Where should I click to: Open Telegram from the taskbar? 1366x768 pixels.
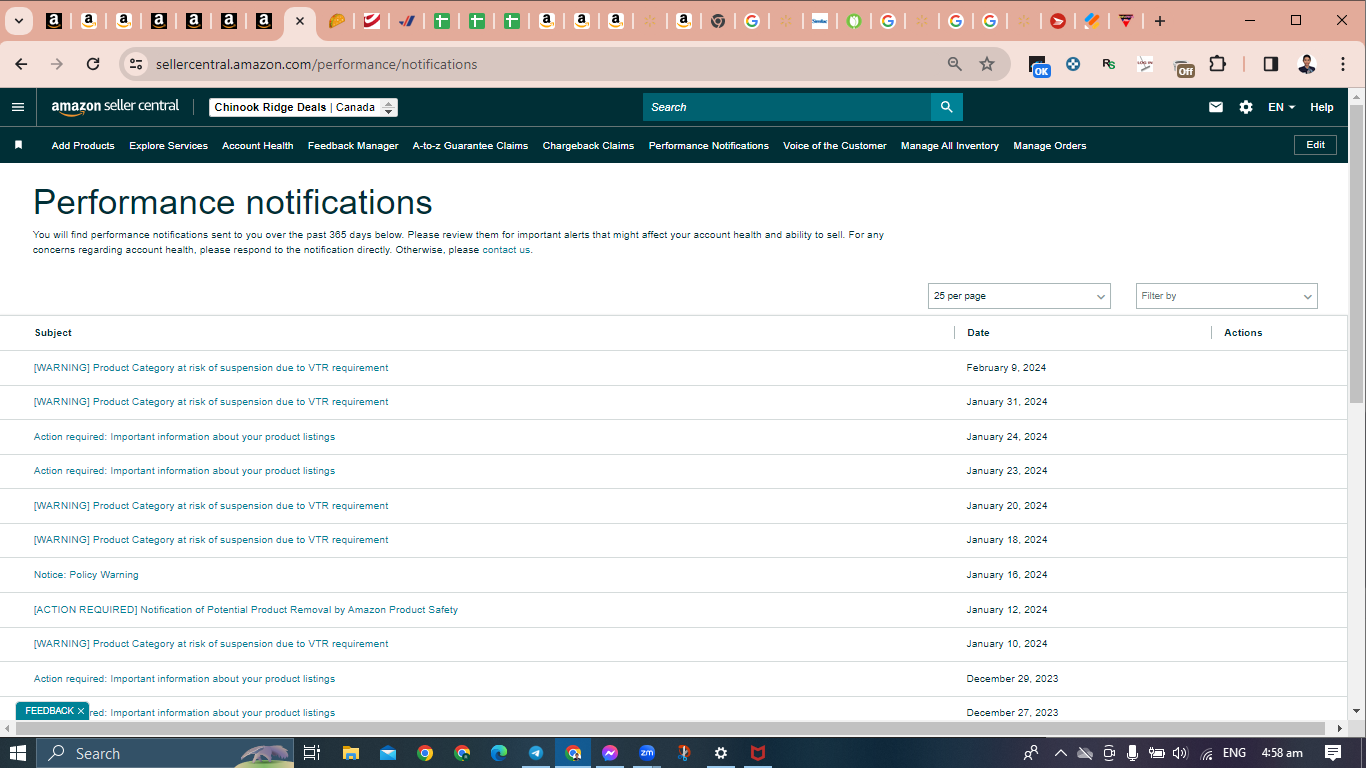click(536, 753)
